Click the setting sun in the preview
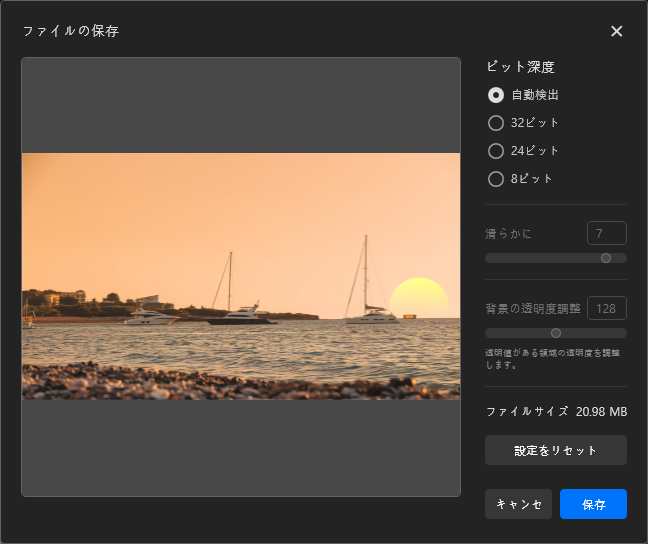The width and height of the screenshot is (648, 544). point(418,298)
